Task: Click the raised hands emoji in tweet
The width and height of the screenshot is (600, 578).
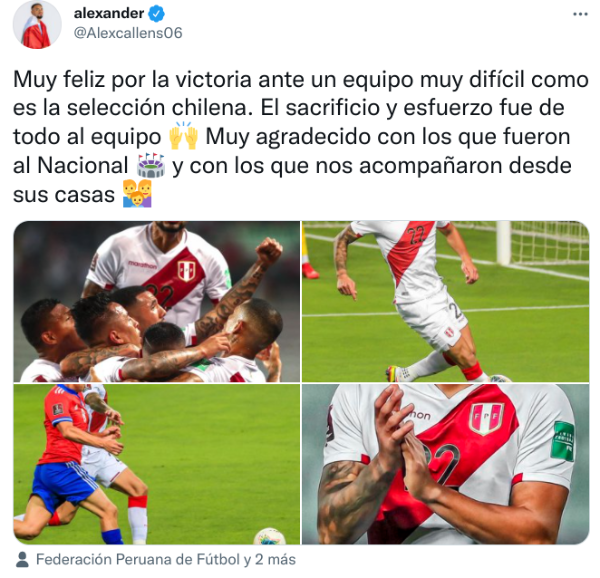Action: [183, 136]
